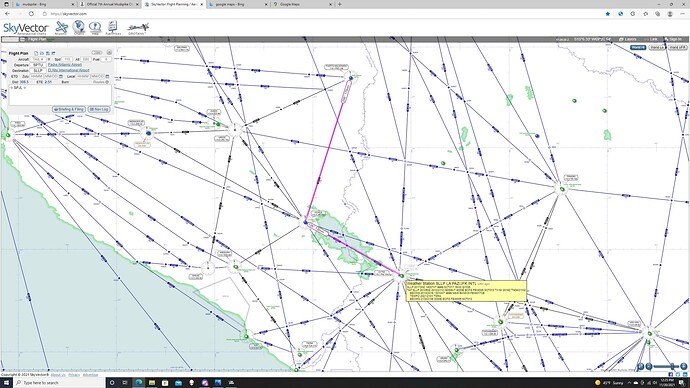Open the Help speech-bubble icon

click(95, 27)
